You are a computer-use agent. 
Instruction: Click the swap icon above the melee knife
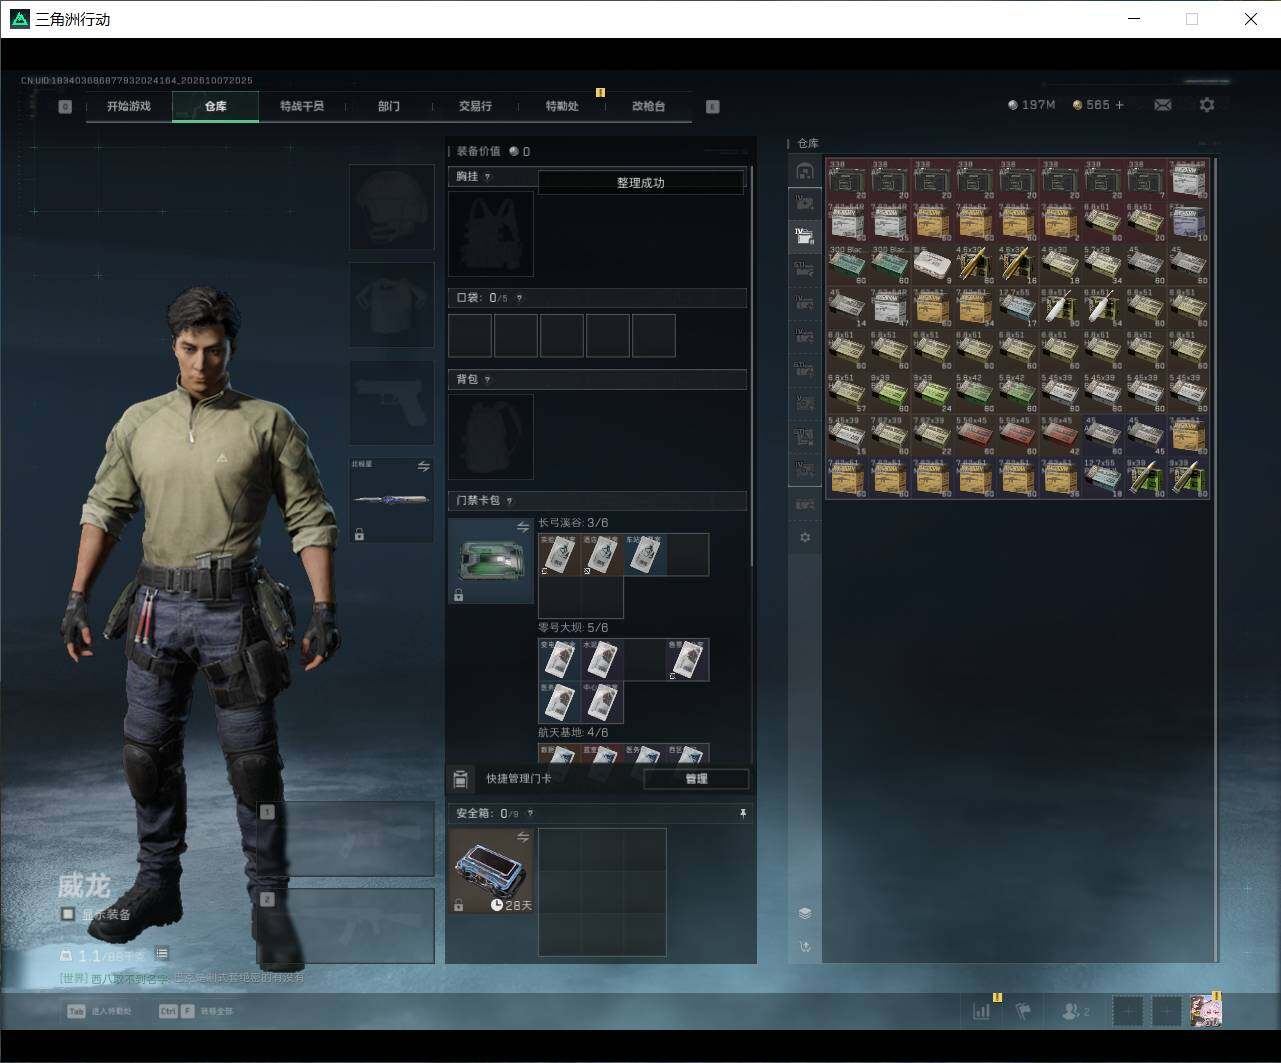click(423, 467)
